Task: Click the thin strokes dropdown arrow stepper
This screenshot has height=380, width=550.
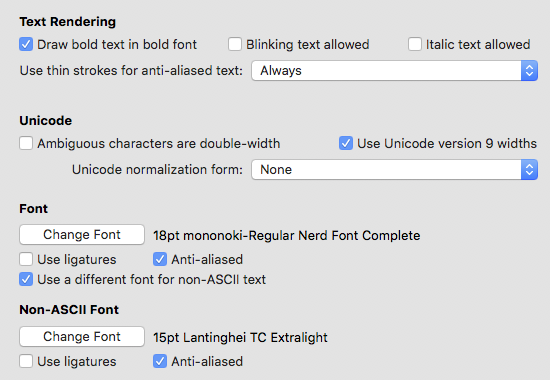Action: [529, 71]
